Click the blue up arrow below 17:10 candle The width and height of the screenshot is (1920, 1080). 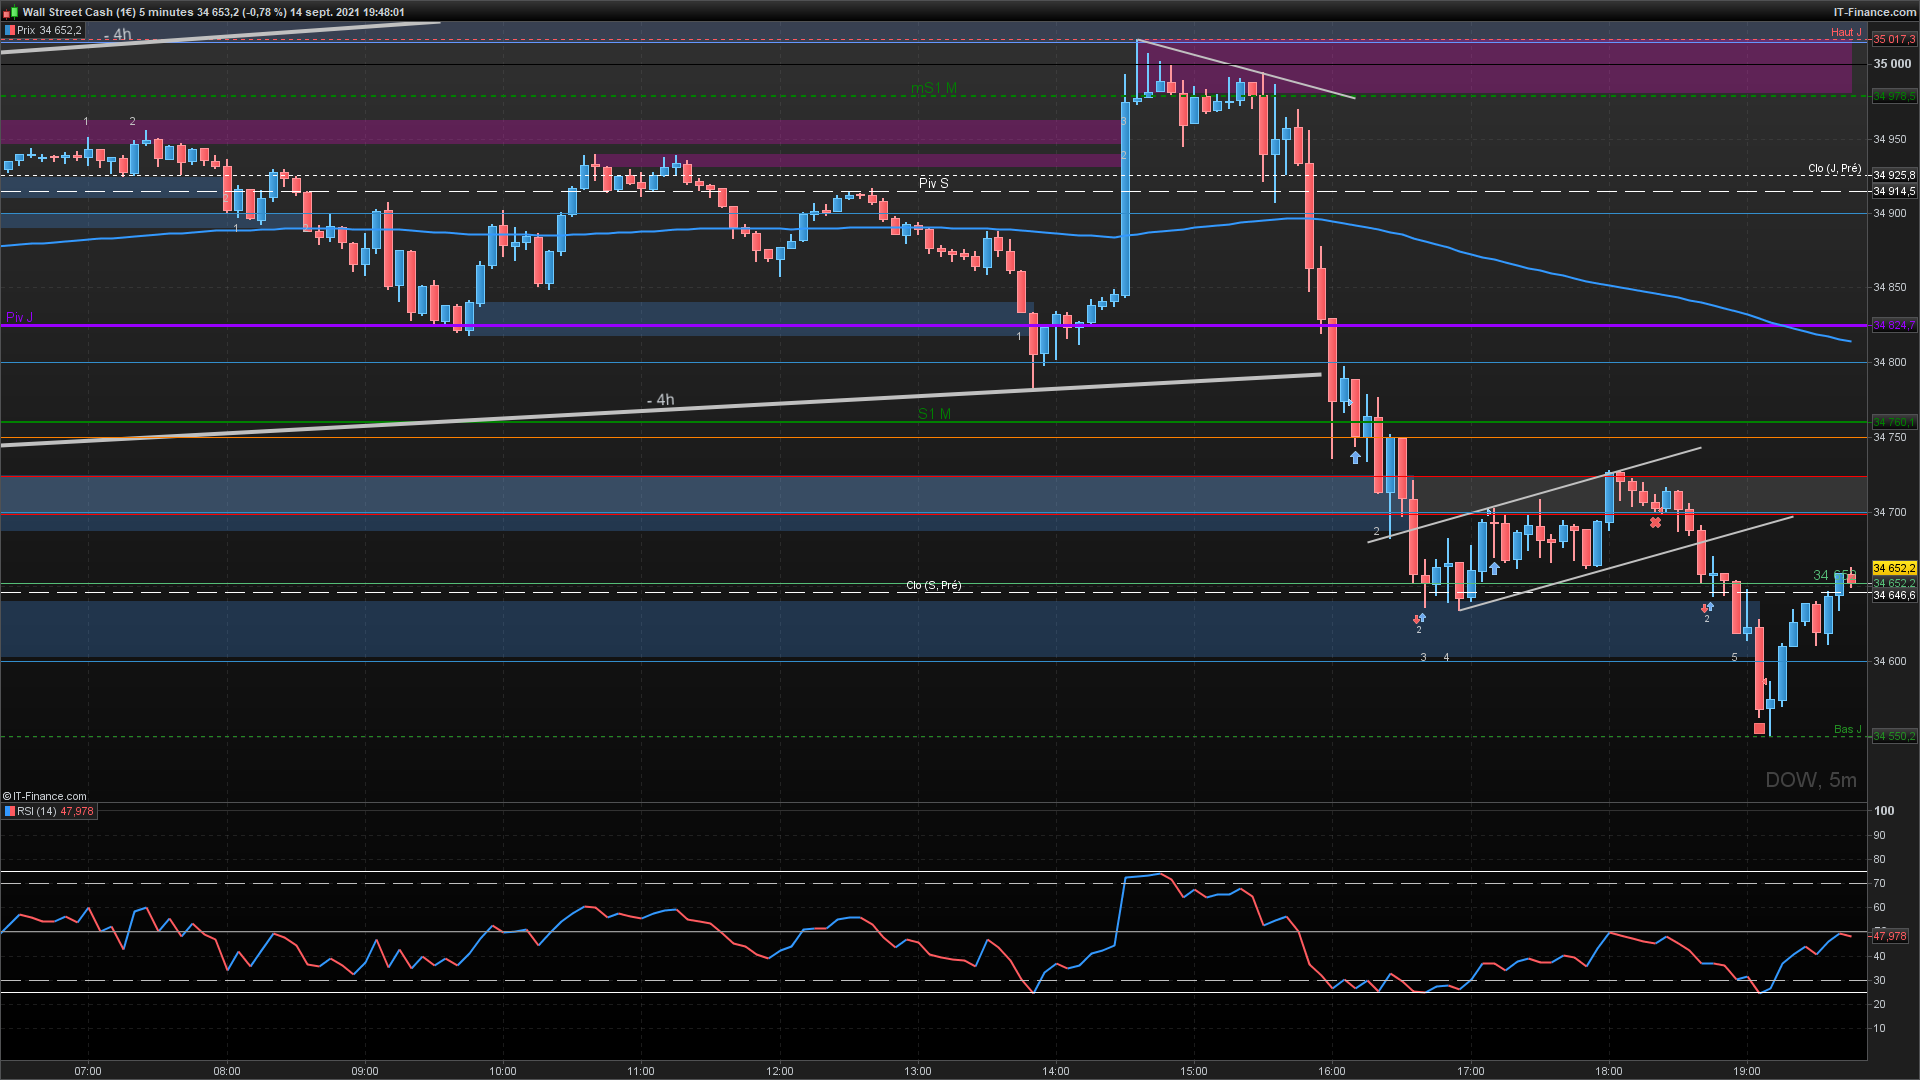tap(1494, 568)
